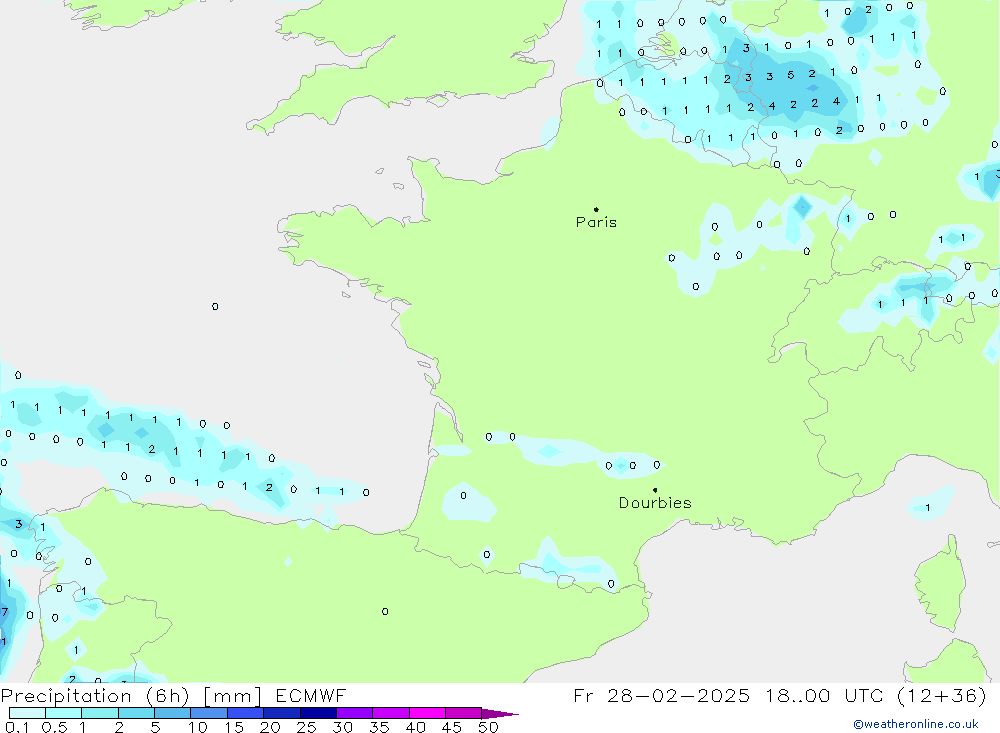
Task: Click the '40' legend scale value
Action: (416, 727)
